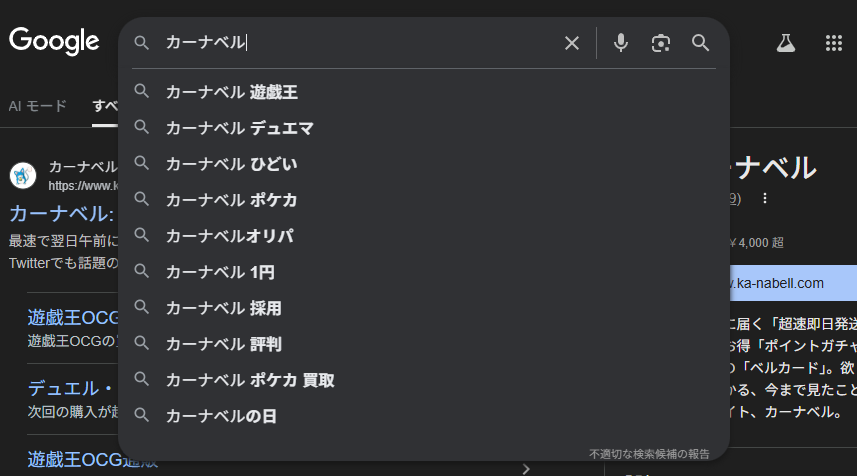The image size is (857, 476).
Task: Switch to the AI モード tab
Action: click(x=37, y=106)
